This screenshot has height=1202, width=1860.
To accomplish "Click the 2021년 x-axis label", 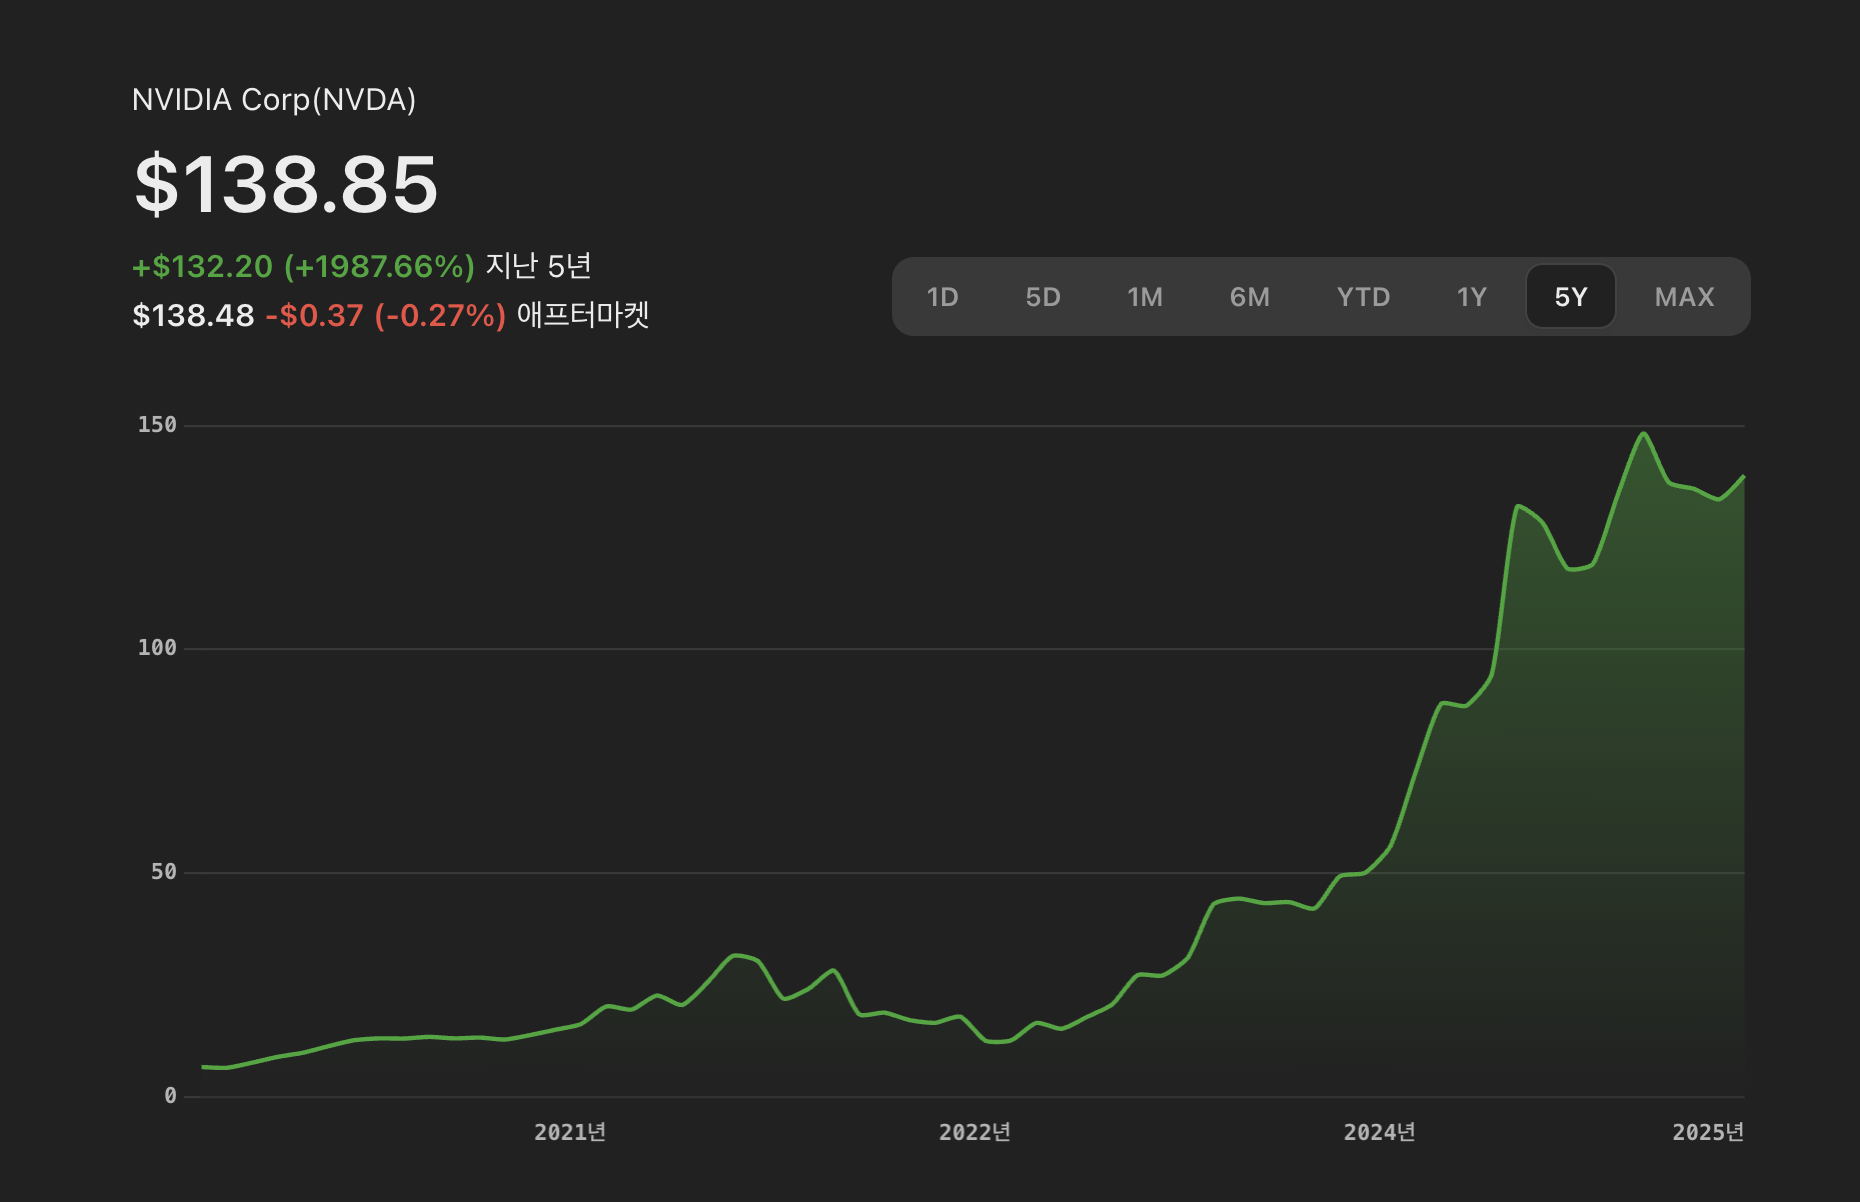I will (x=570, y=1132).
